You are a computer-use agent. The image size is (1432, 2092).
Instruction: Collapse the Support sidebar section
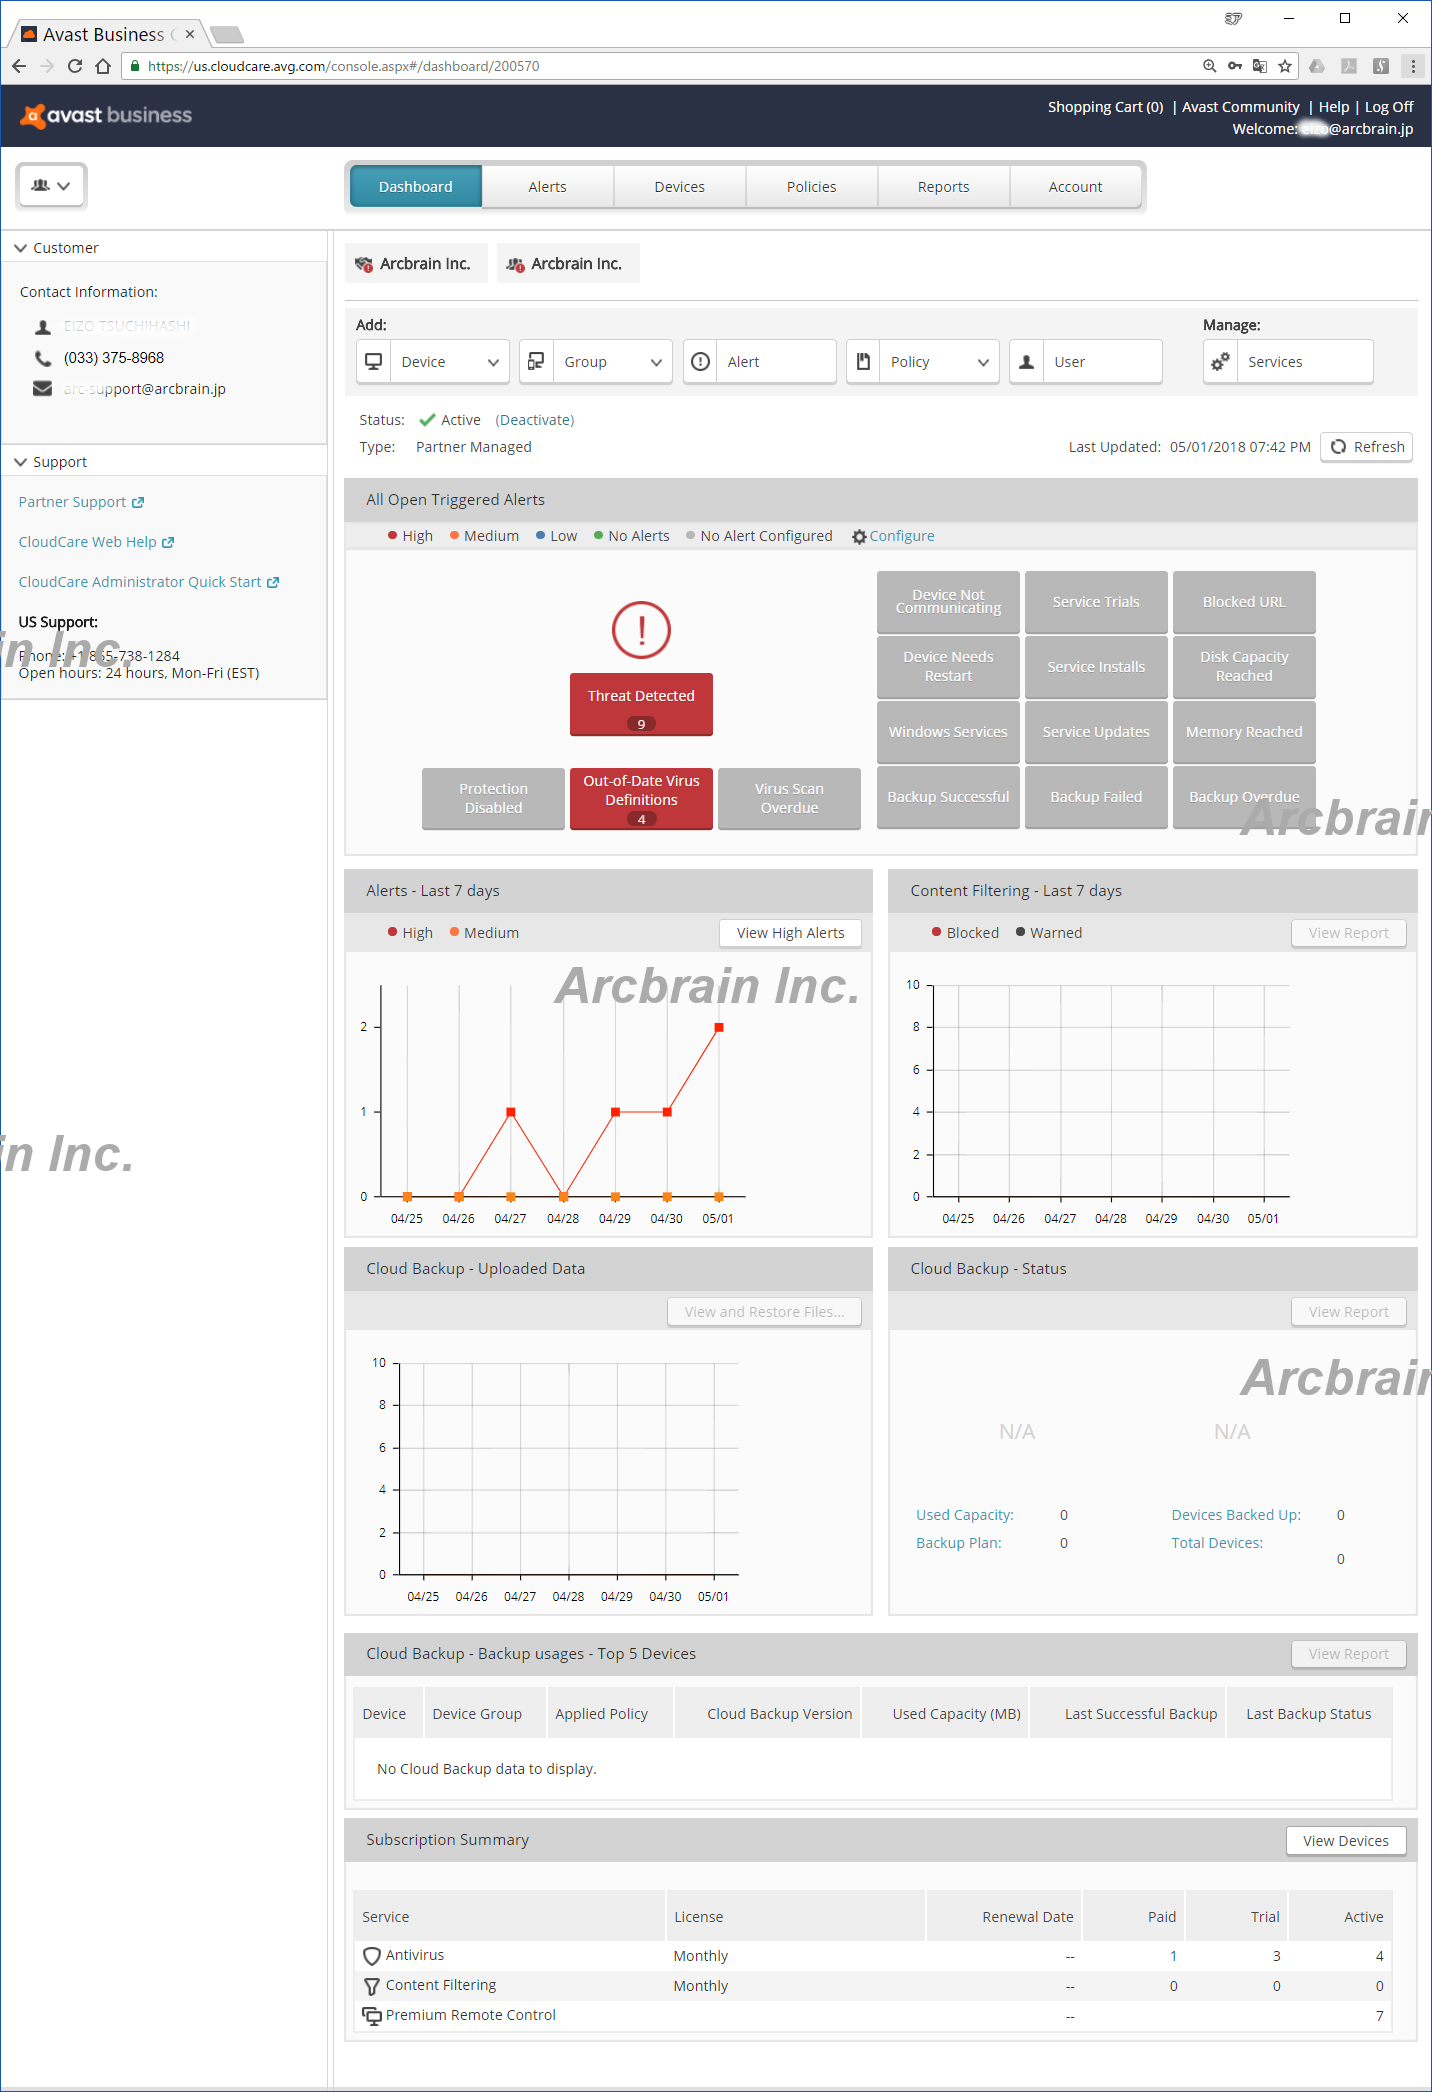click(20, 462)
